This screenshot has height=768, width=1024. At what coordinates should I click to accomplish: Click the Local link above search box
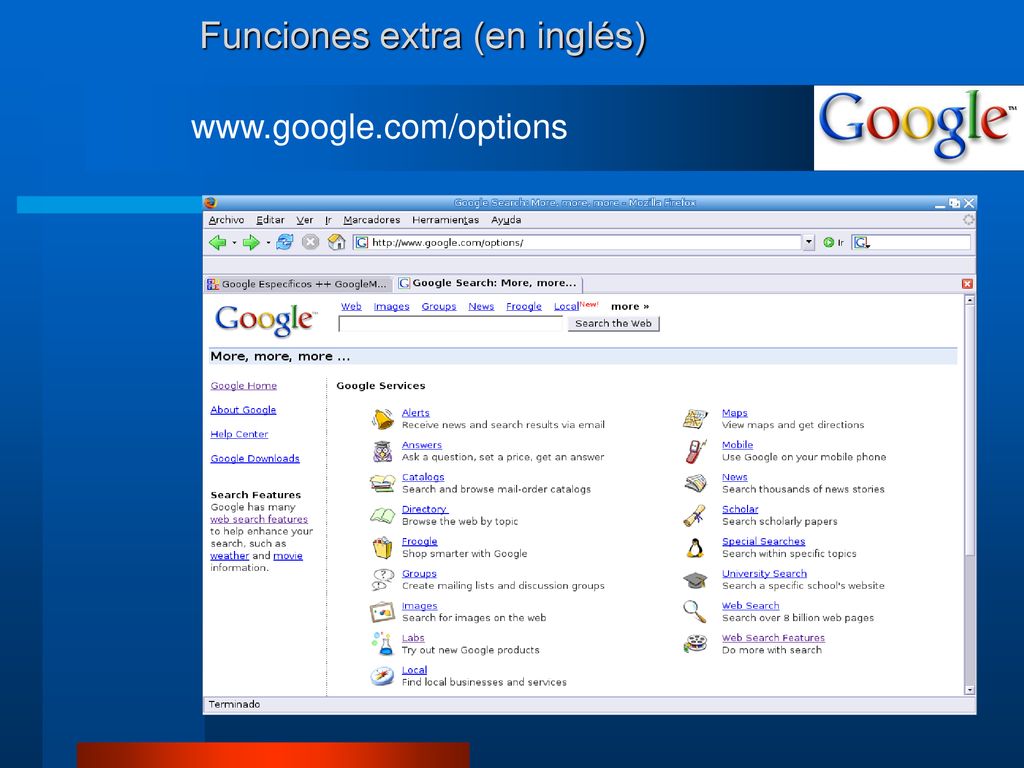tap(566, 306)
